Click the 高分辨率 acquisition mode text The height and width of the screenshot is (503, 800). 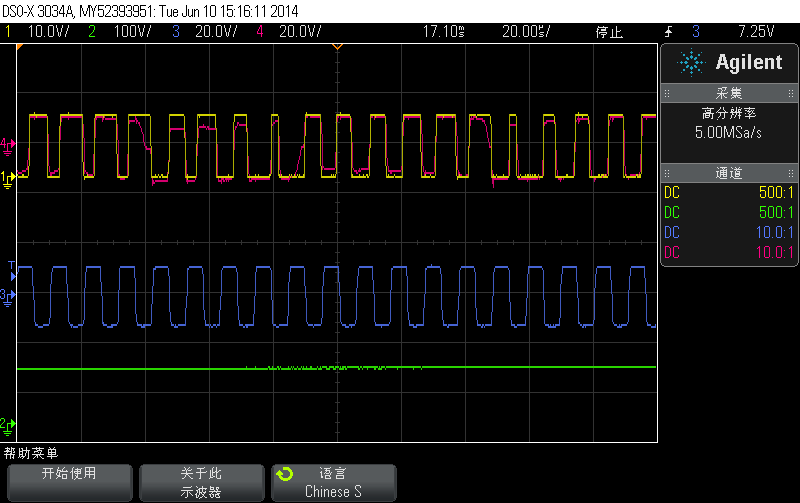pyautogui.click(x=729, y=113)
